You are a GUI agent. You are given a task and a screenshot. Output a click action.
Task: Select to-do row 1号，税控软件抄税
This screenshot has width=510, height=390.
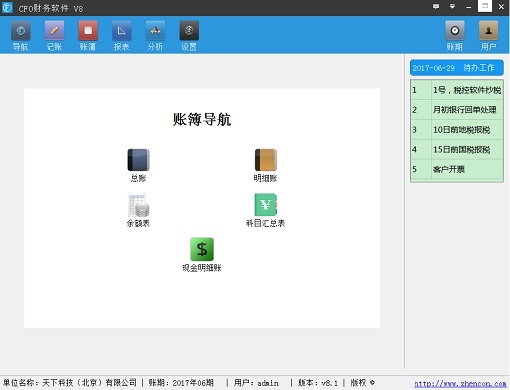(457, 90)
